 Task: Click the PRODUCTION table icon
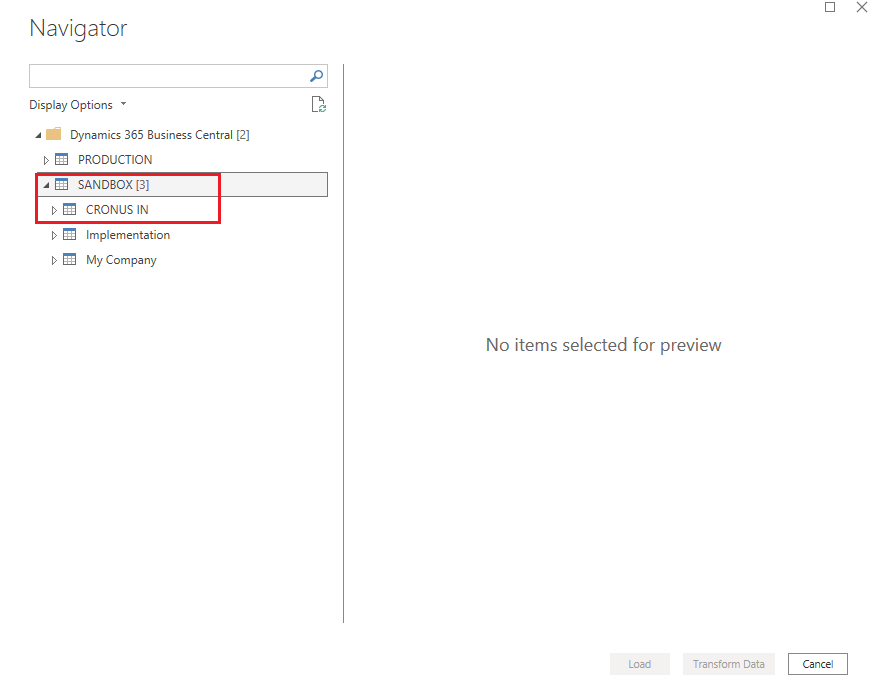click(x=61, y=160)
